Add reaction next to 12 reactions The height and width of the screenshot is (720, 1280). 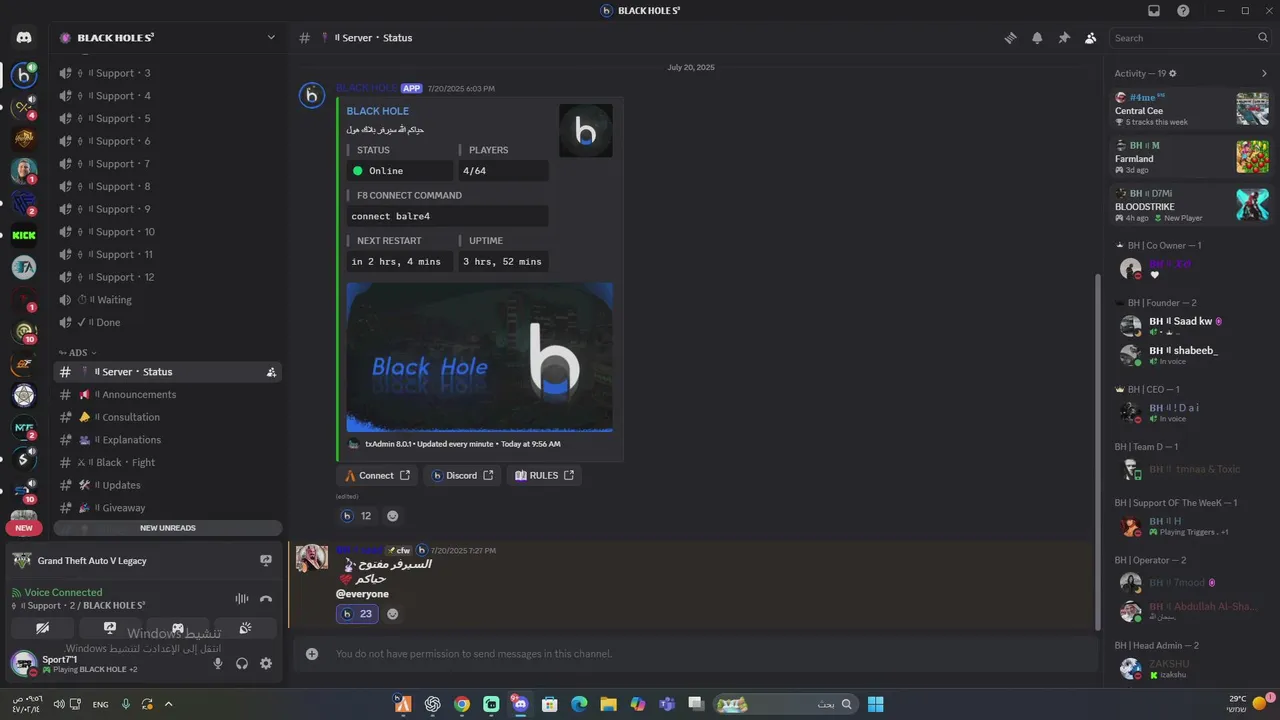392,516
